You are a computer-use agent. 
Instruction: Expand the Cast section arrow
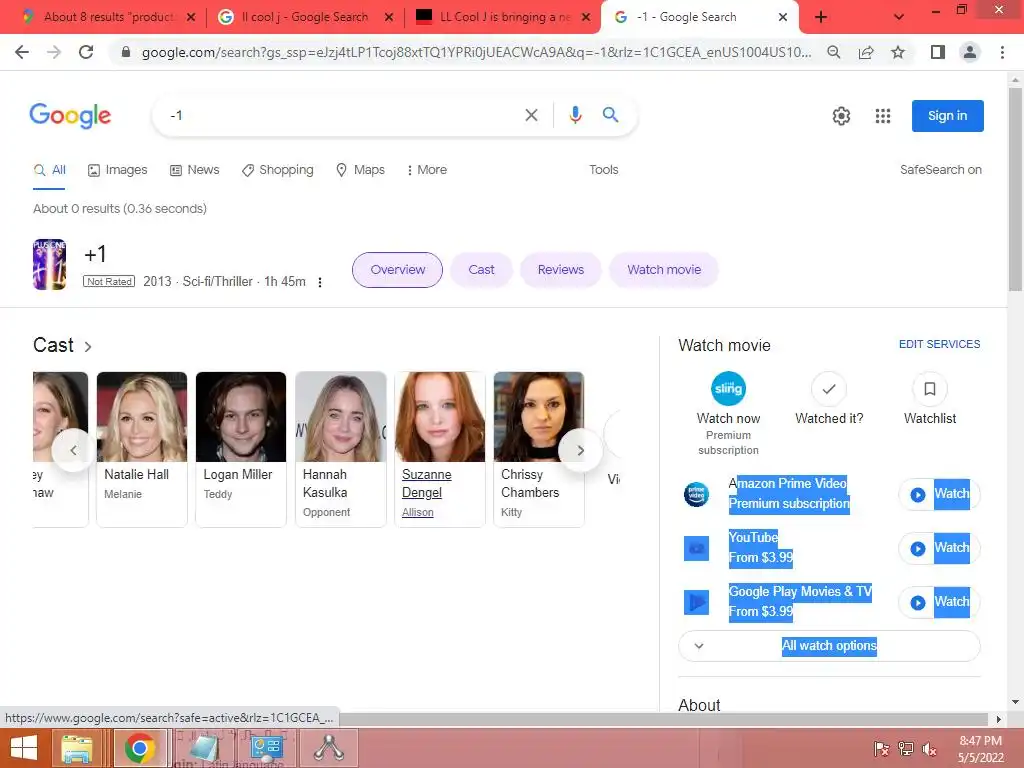point(88,346)
